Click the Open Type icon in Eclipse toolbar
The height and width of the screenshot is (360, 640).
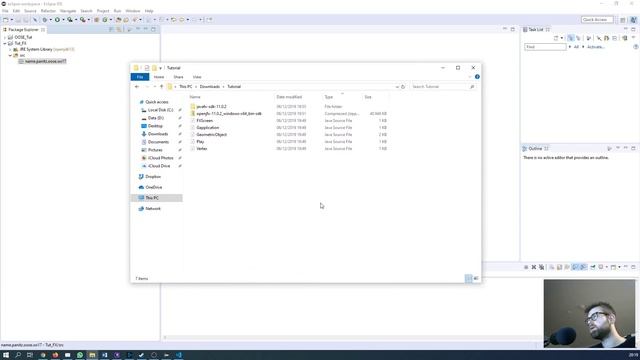(x=118, y=20)
